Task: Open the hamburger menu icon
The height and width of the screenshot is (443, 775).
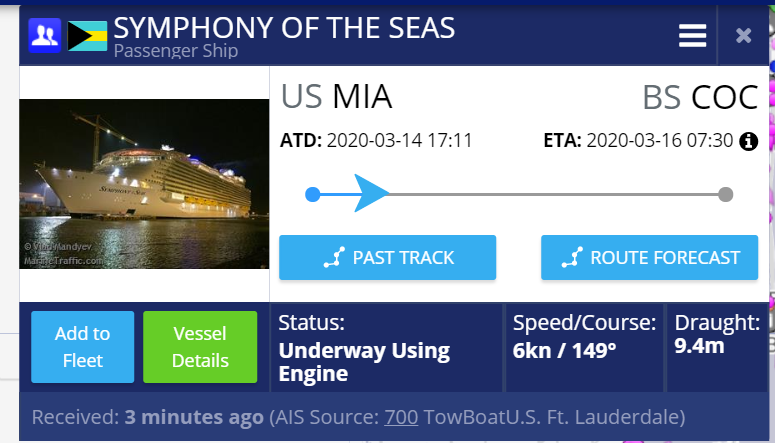Action: [692, 36]
